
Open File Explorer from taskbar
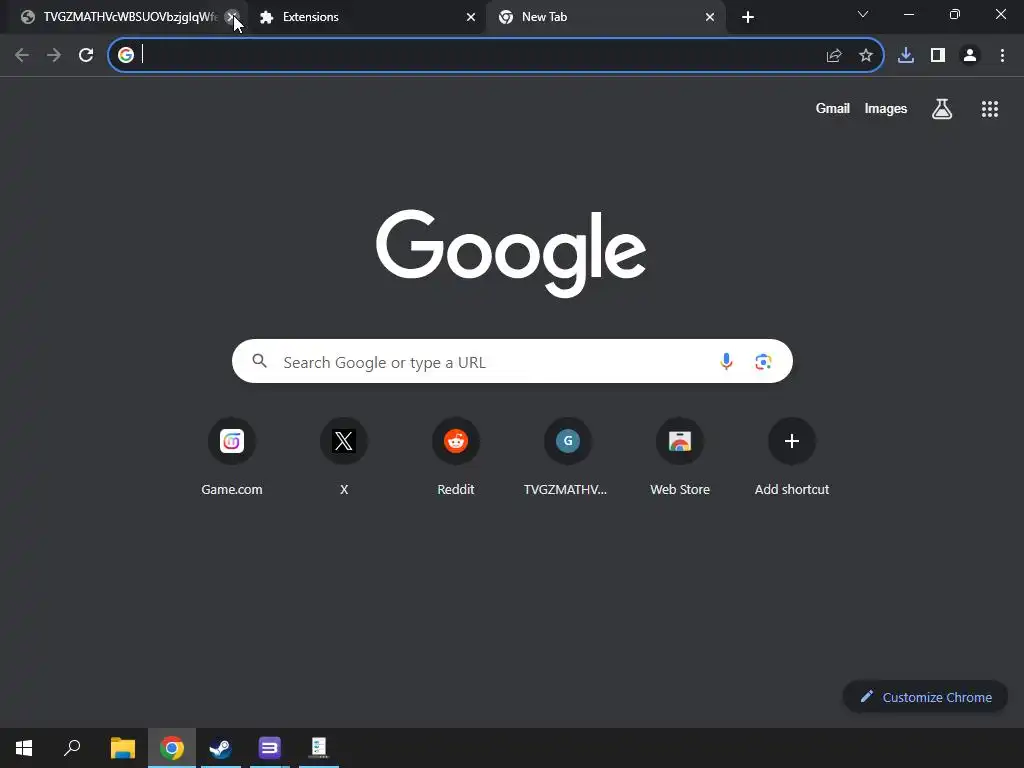tap(123, 748)
